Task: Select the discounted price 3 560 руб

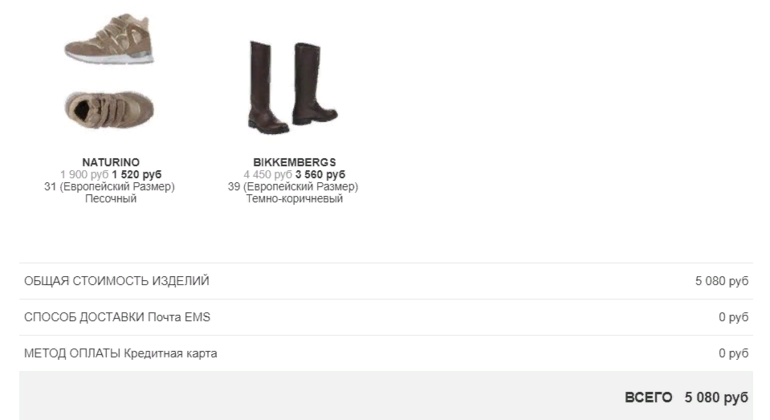Action: [320, 174]
